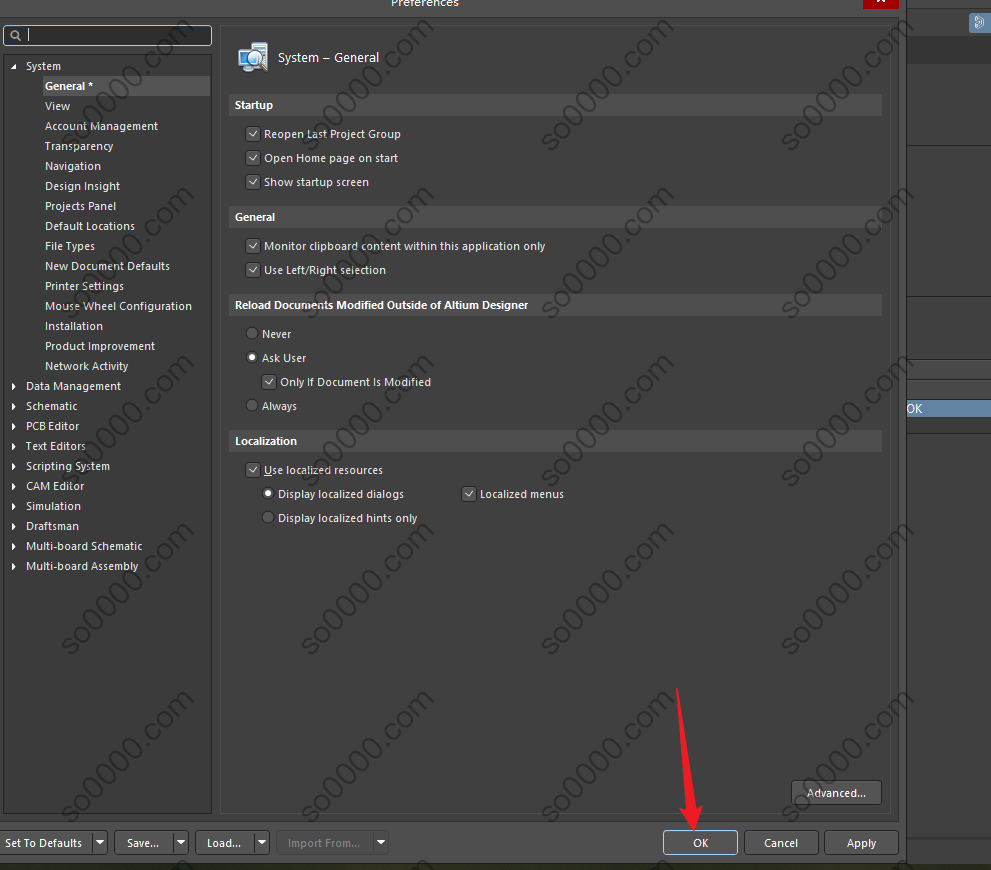This screenshot has height=870, width=991.
Task: Open New Document Defaults page
Action: tap(107, 266)
